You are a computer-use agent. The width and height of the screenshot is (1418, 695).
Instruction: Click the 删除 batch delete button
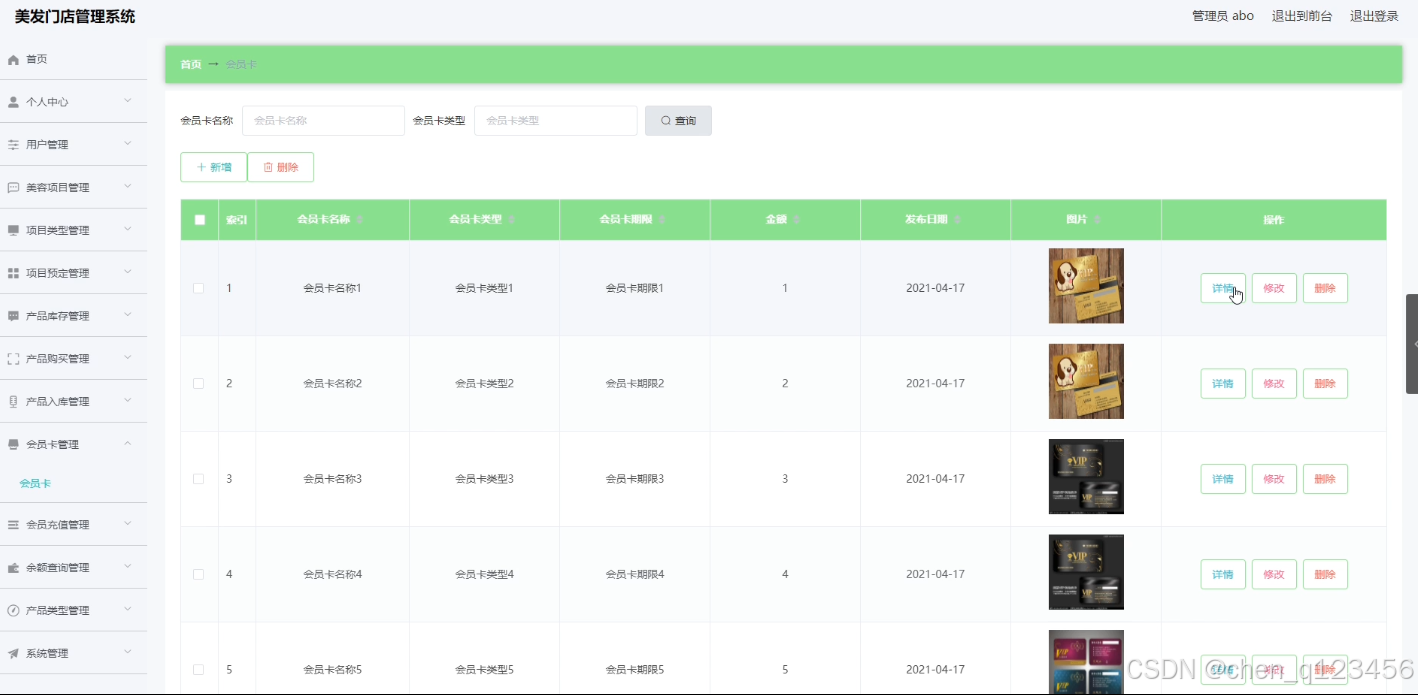point(281,167)
